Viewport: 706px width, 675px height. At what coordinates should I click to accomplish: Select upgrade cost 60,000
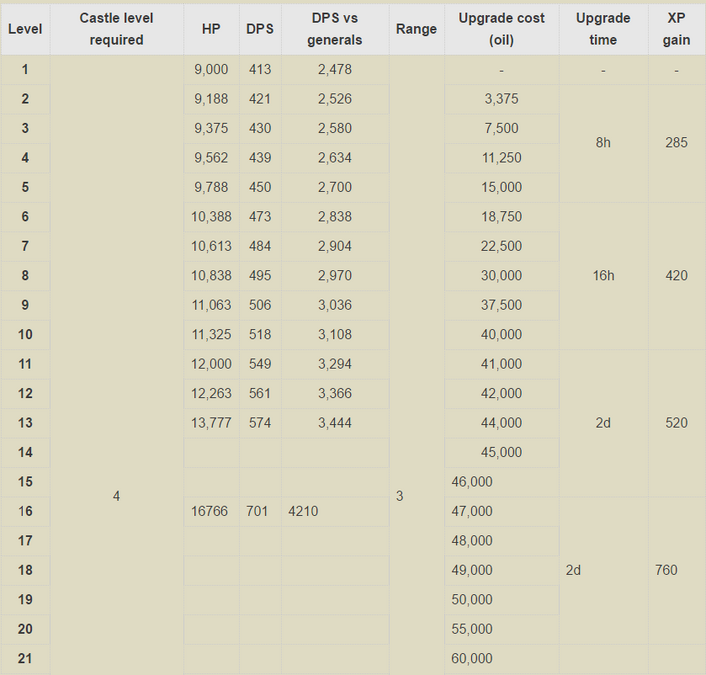(x=472, y=659)
